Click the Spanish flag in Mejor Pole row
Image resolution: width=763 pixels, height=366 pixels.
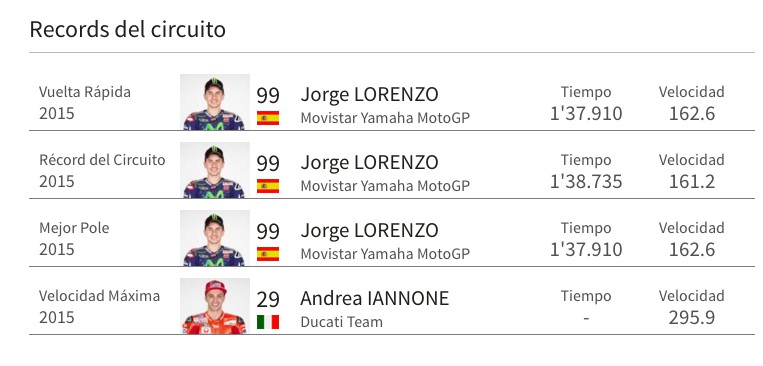point(268,254)
